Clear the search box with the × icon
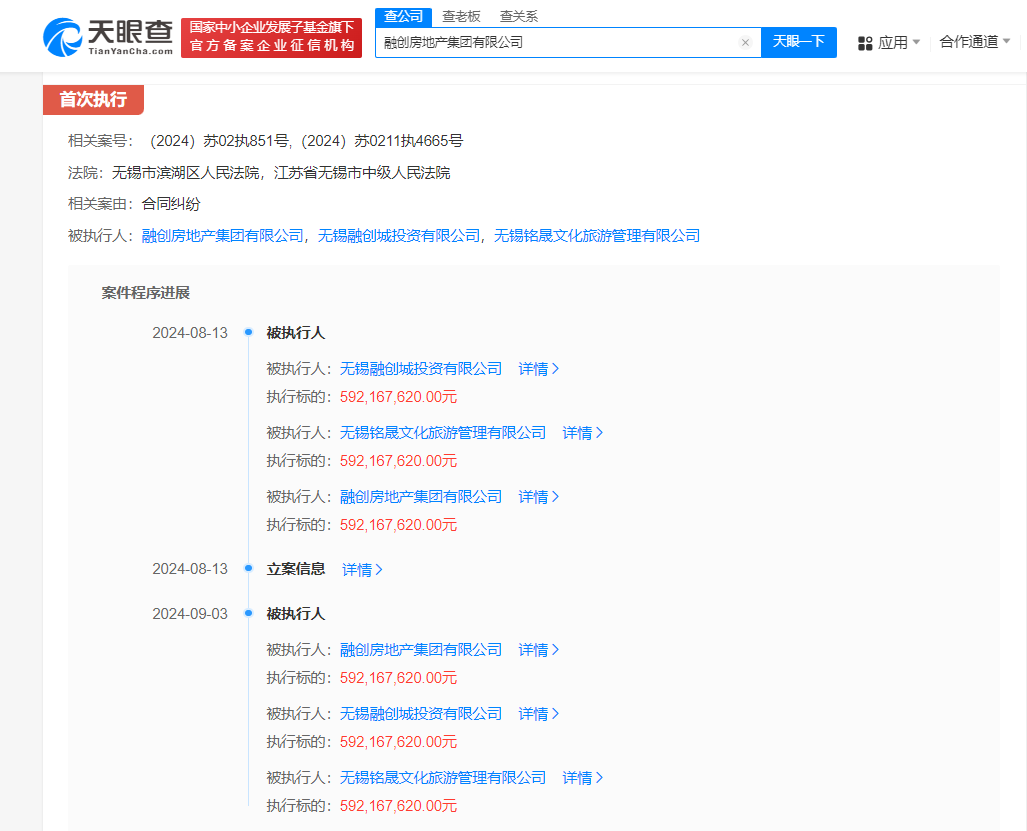Screen dimensions: 1027x831 (x=745, y=42)
